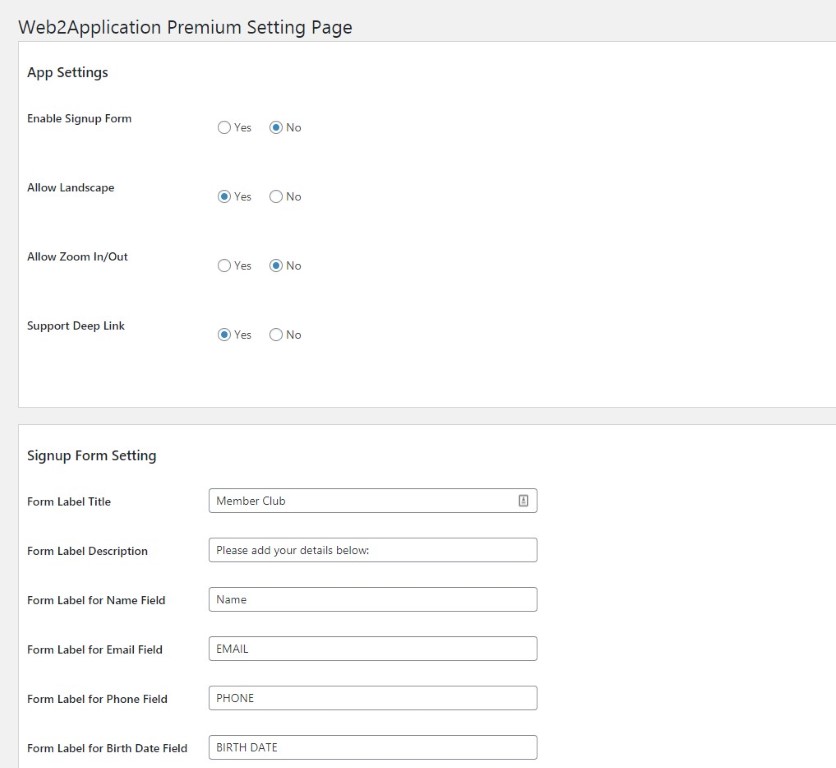Click the contact icon in Form Label Title field
The width and height of the screenshot is (836, 768).
(x=523, y=501)
